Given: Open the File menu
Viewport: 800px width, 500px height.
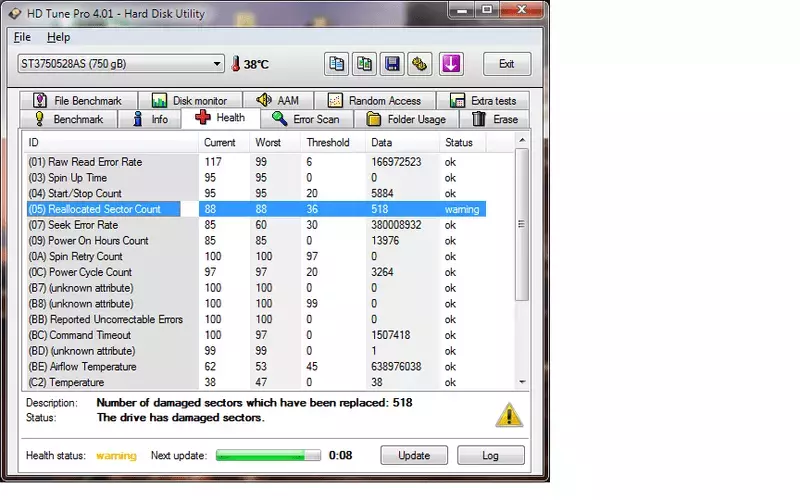Looking at the screenshot, I should 22,37.
